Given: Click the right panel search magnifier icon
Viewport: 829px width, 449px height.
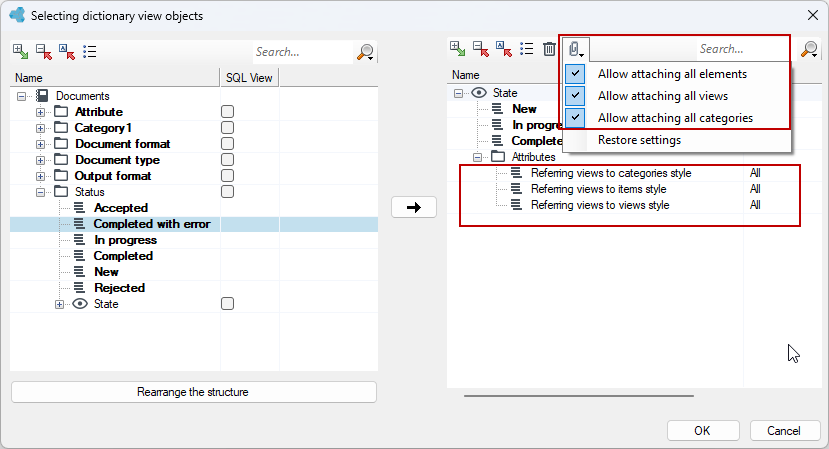Looking at the screenshot, I should [809, 49].
